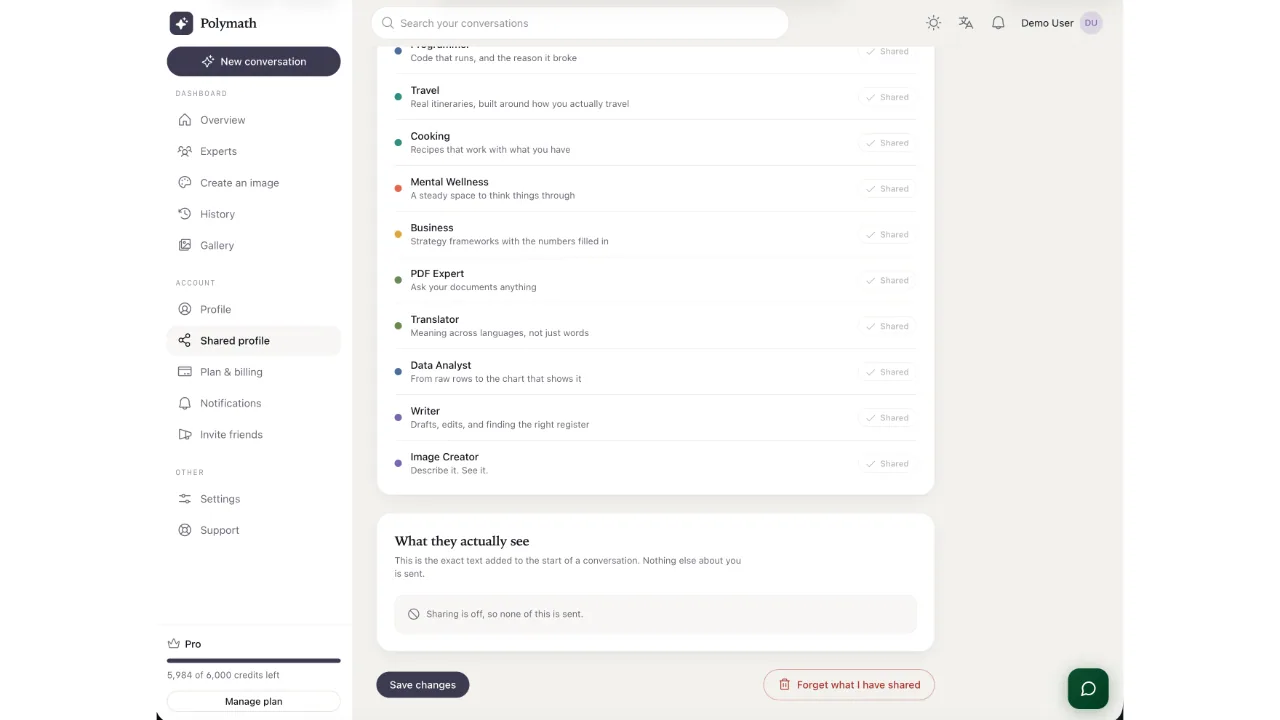Toggle Shared for Image Creator
This screenshot has width=1280, height=720.
click(887, 464)
